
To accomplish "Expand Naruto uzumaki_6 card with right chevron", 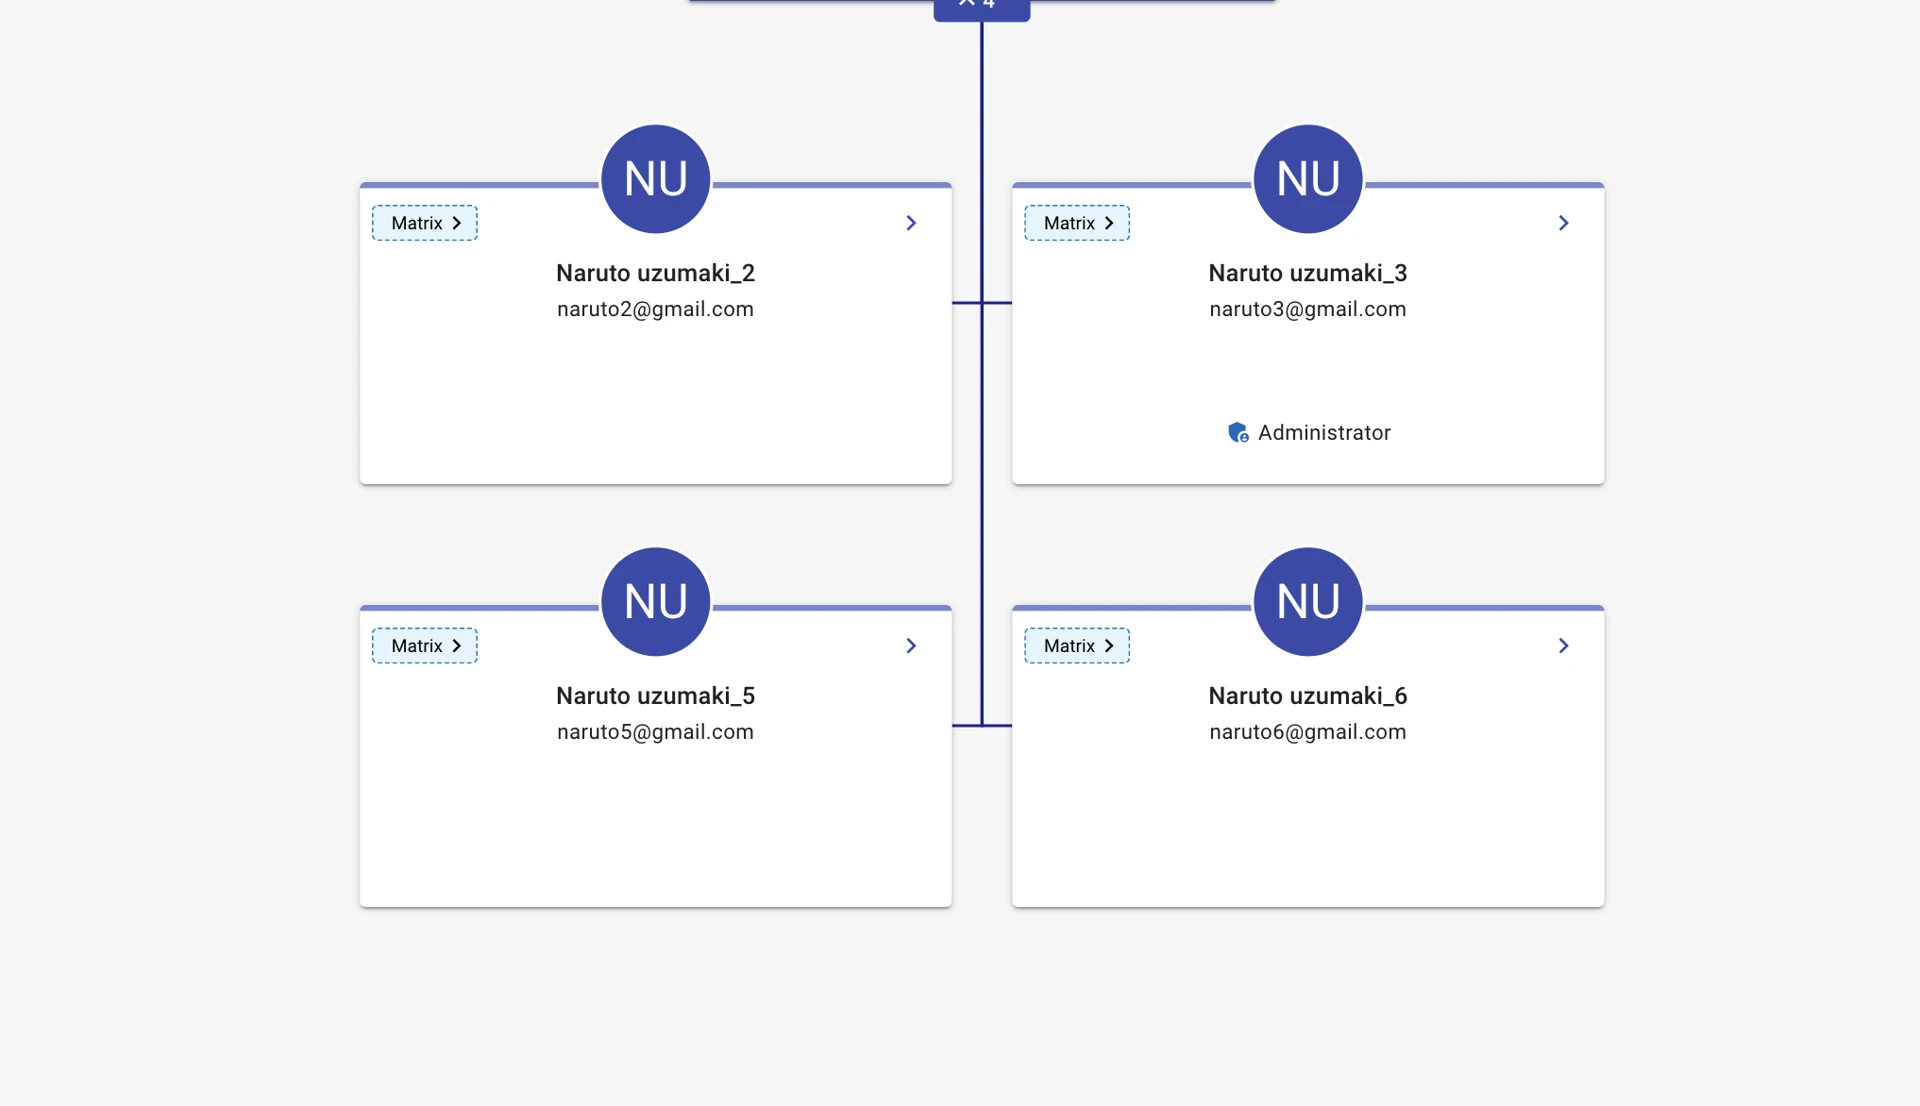I will point(1563,646).
